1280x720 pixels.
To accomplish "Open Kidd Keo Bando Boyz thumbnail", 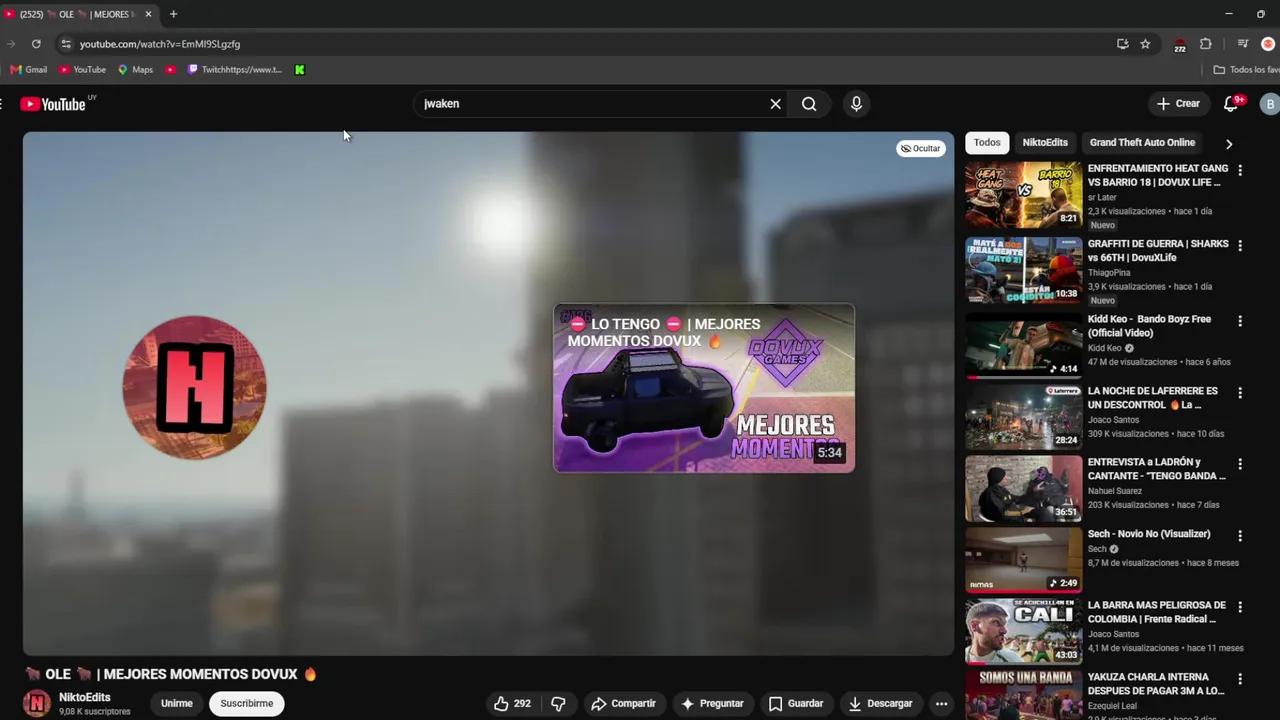I will [1023, 346].
